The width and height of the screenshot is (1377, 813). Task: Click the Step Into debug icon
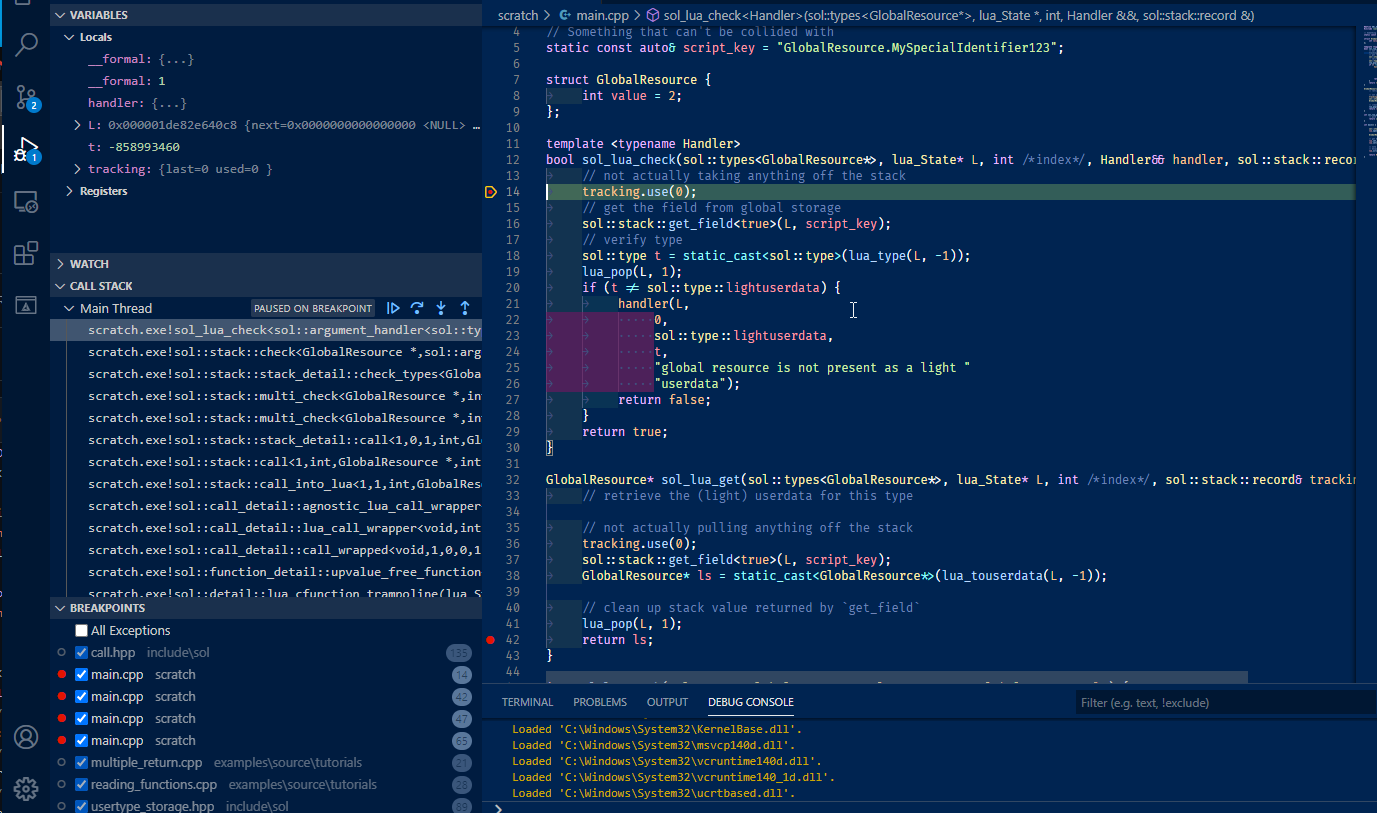[x=440, y=308]
